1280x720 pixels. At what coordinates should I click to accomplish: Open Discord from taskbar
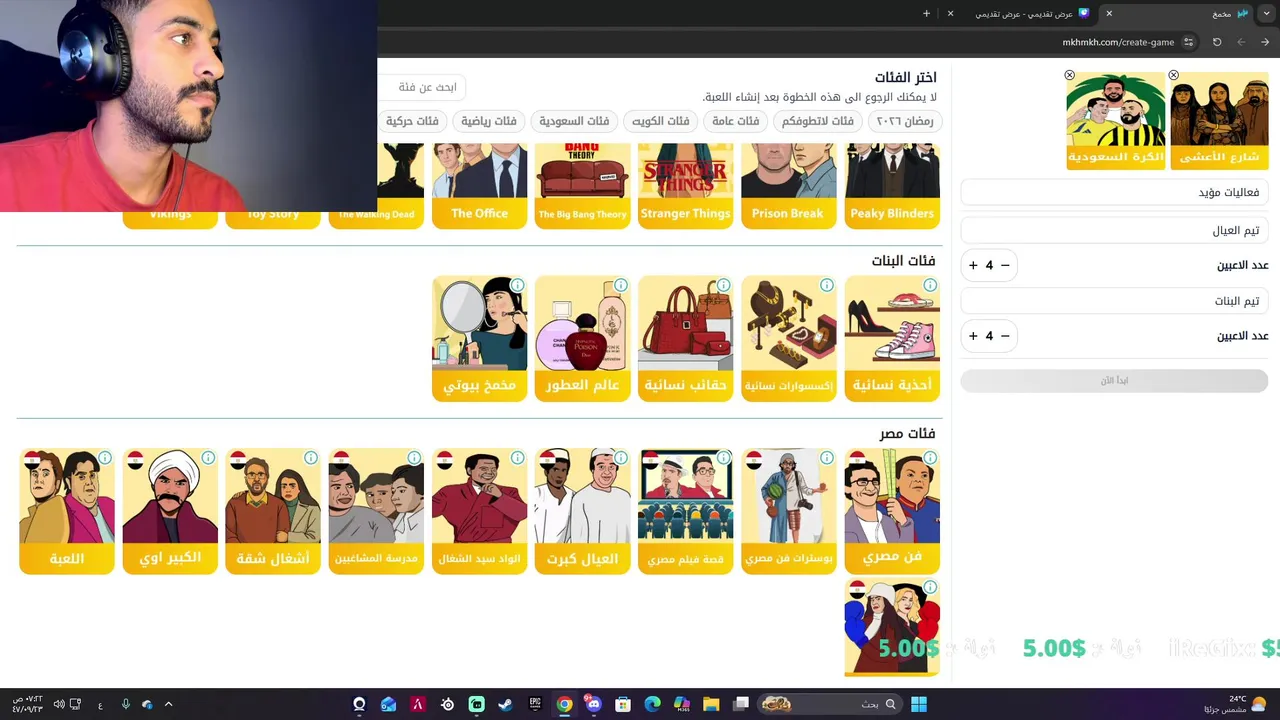tap(593, 704)
